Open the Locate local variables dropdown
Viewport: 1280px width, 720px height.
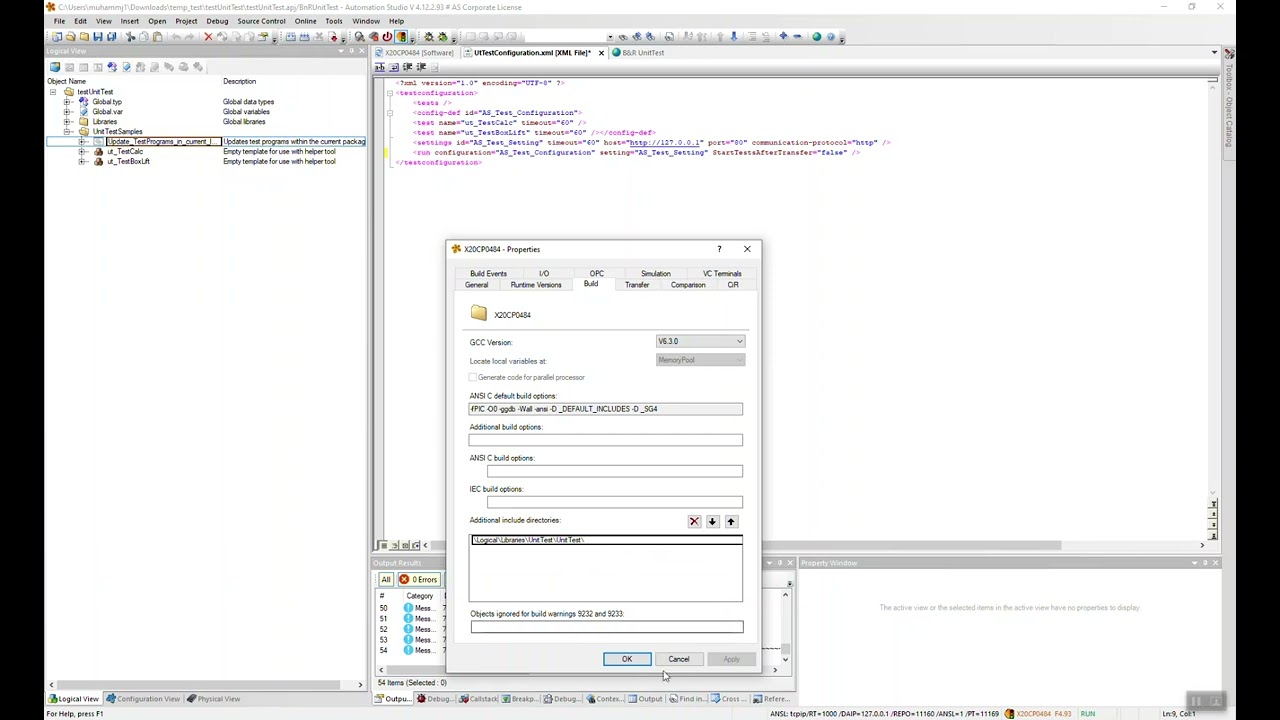coord(700,360)
